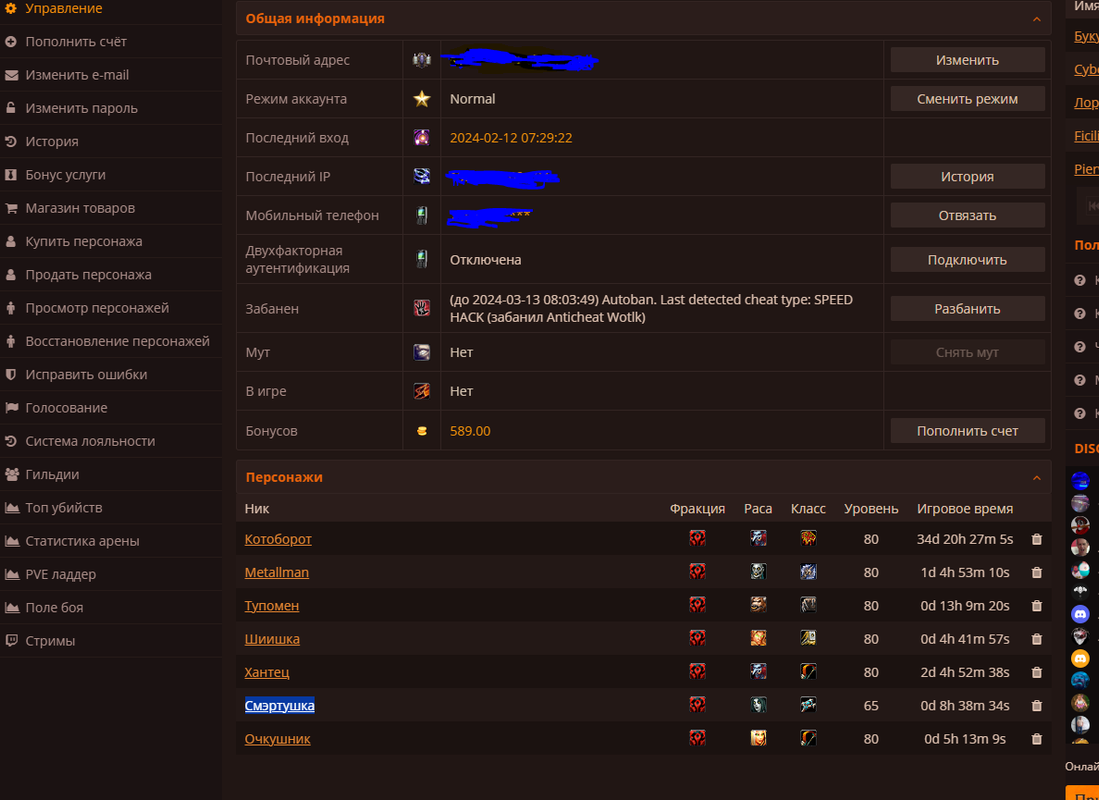Open Просмотр персонажей menu item
This screenshot has width=1099, height=800.
(97, 308)
